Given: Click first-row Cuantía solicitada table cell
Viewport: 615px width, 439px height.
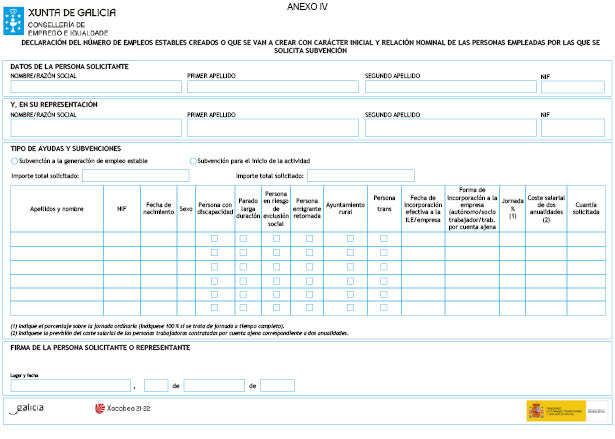Looking at the screenshot, I should pyautogui.click(x=587, y=239).
